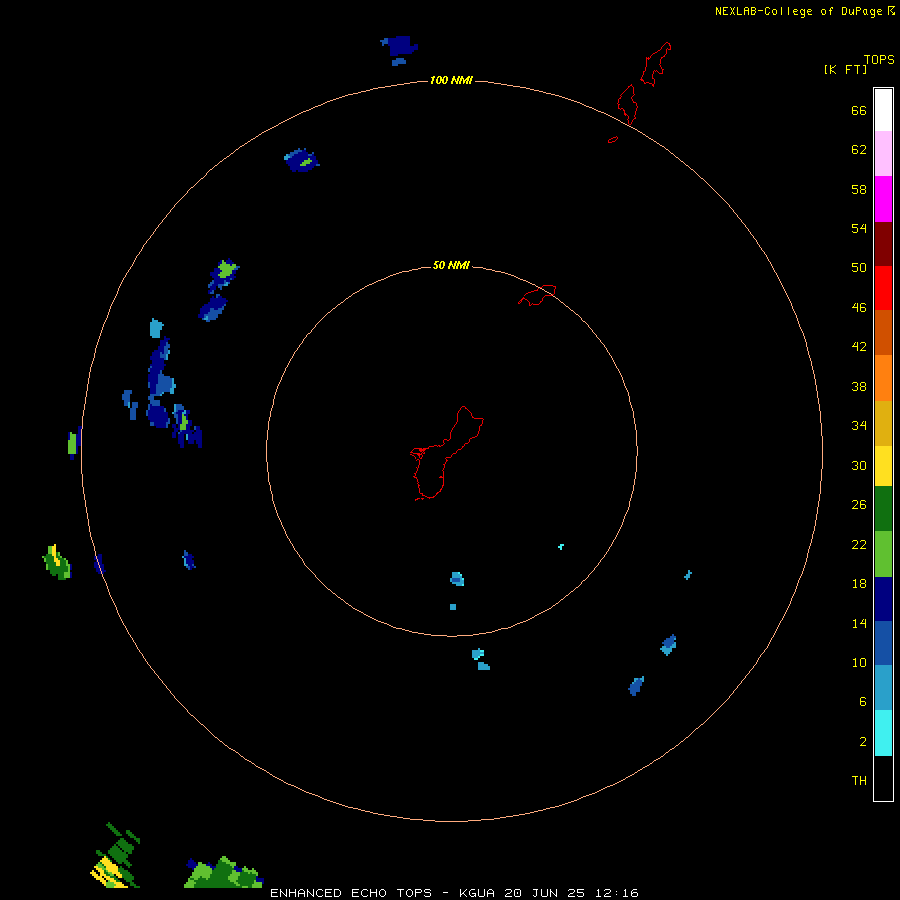Select the cyan legend swatch near bottom

[883, 733]
